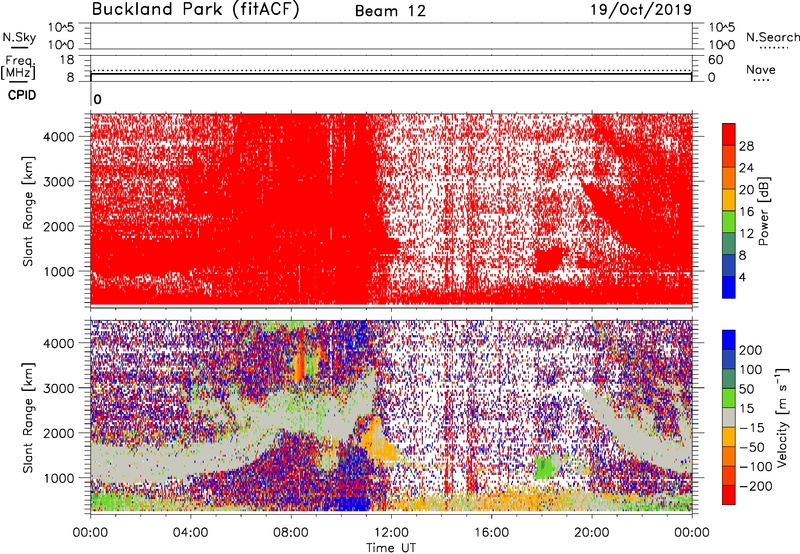The image size is (800, 554).
Task: Click the velocity colorbar value '200'
Action: point(751,350)
